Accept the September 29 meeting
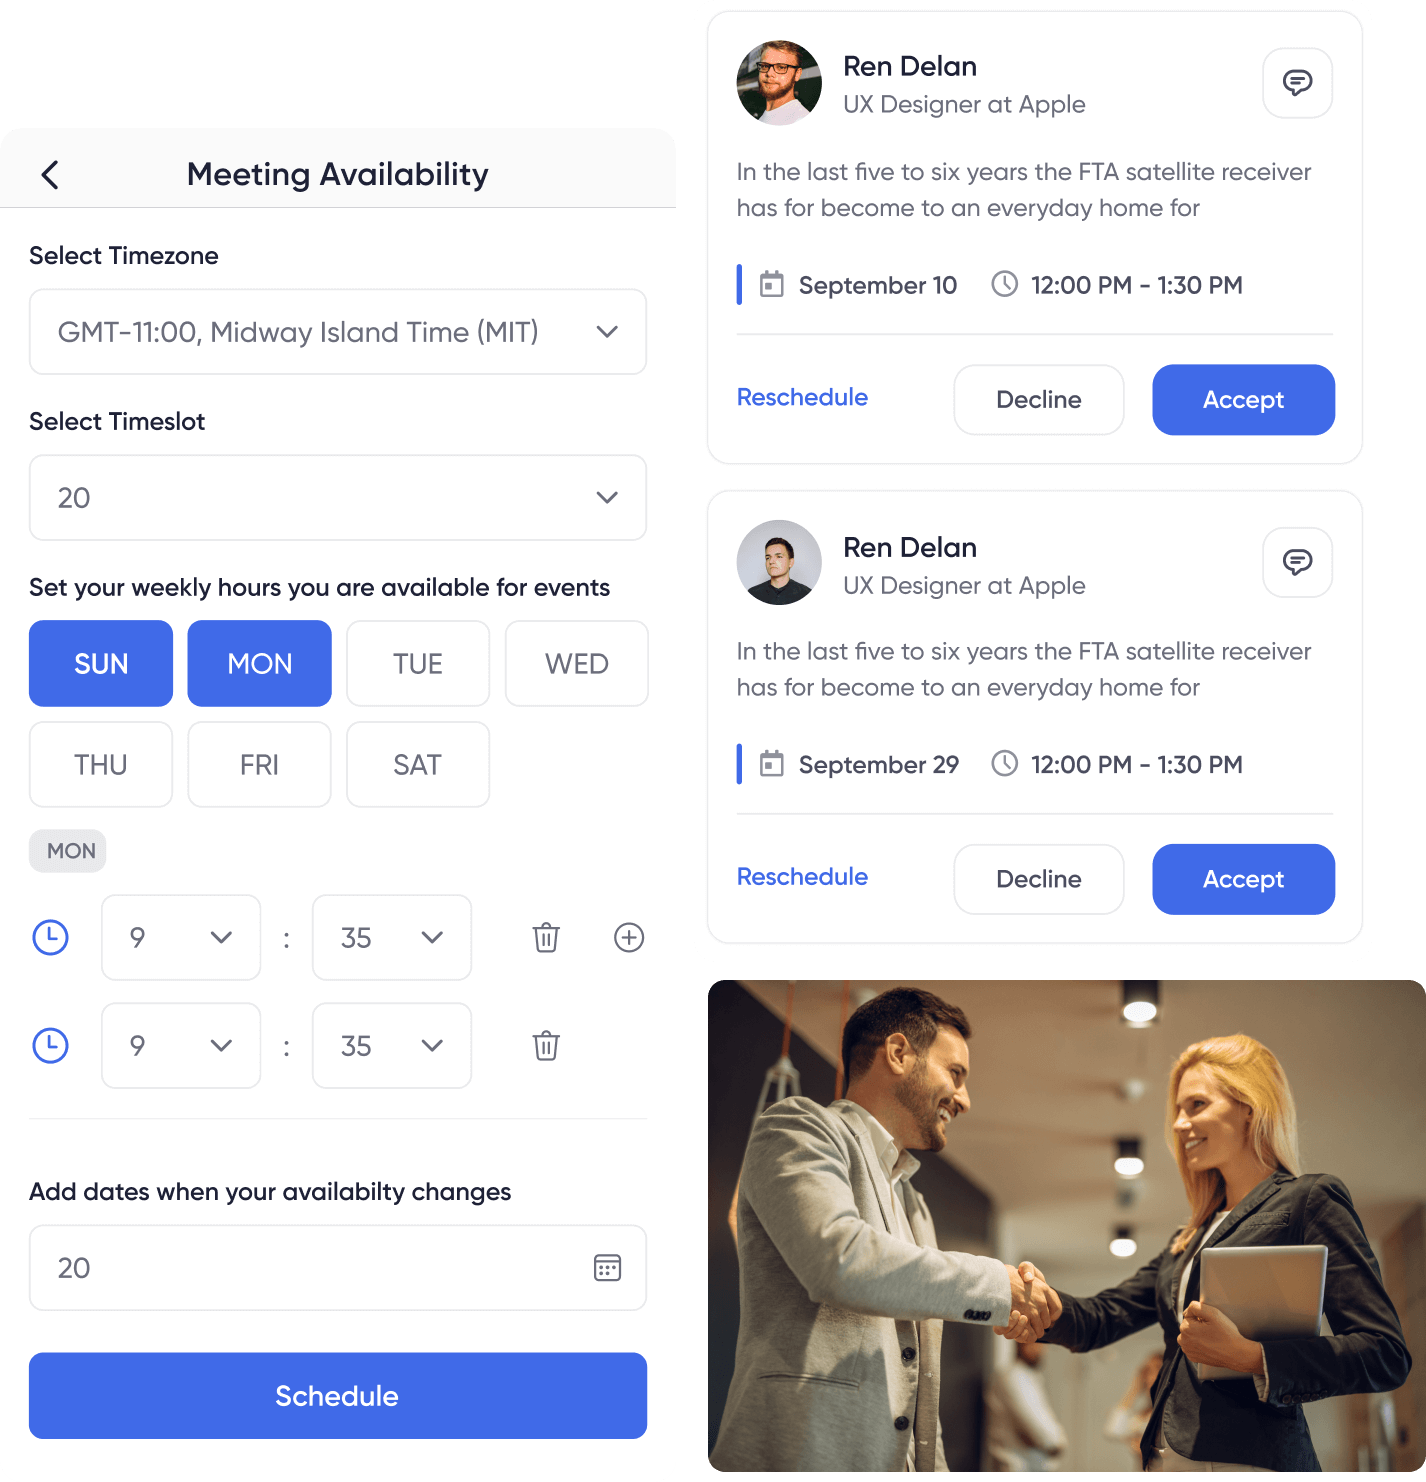The image size is (1426, 1482). pyautogui.click(x=1243, y=879)
